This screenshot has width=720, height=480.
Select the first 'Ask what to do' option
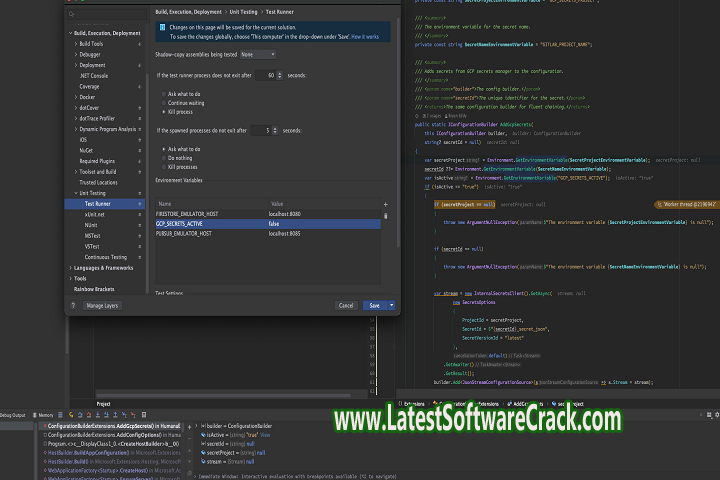163,94
